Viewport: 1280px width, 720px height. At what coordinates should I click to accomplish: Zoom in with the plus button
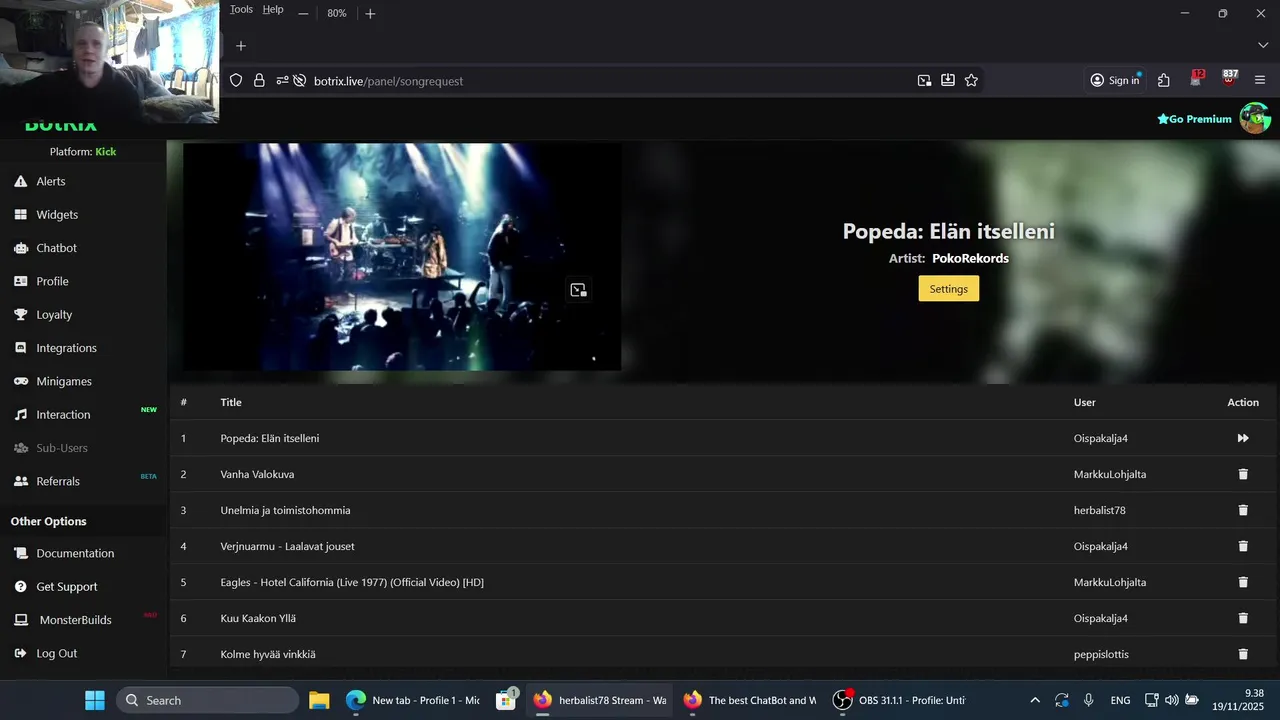(x=370, y=13)
